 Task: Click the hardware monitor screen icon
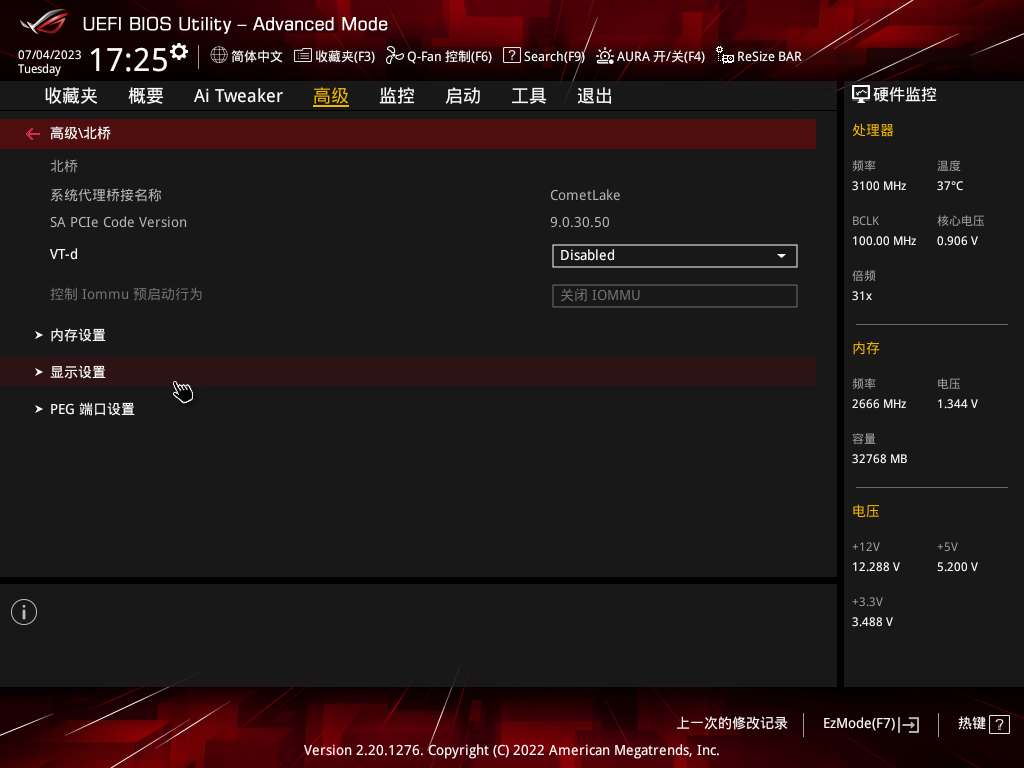point(861,95)
